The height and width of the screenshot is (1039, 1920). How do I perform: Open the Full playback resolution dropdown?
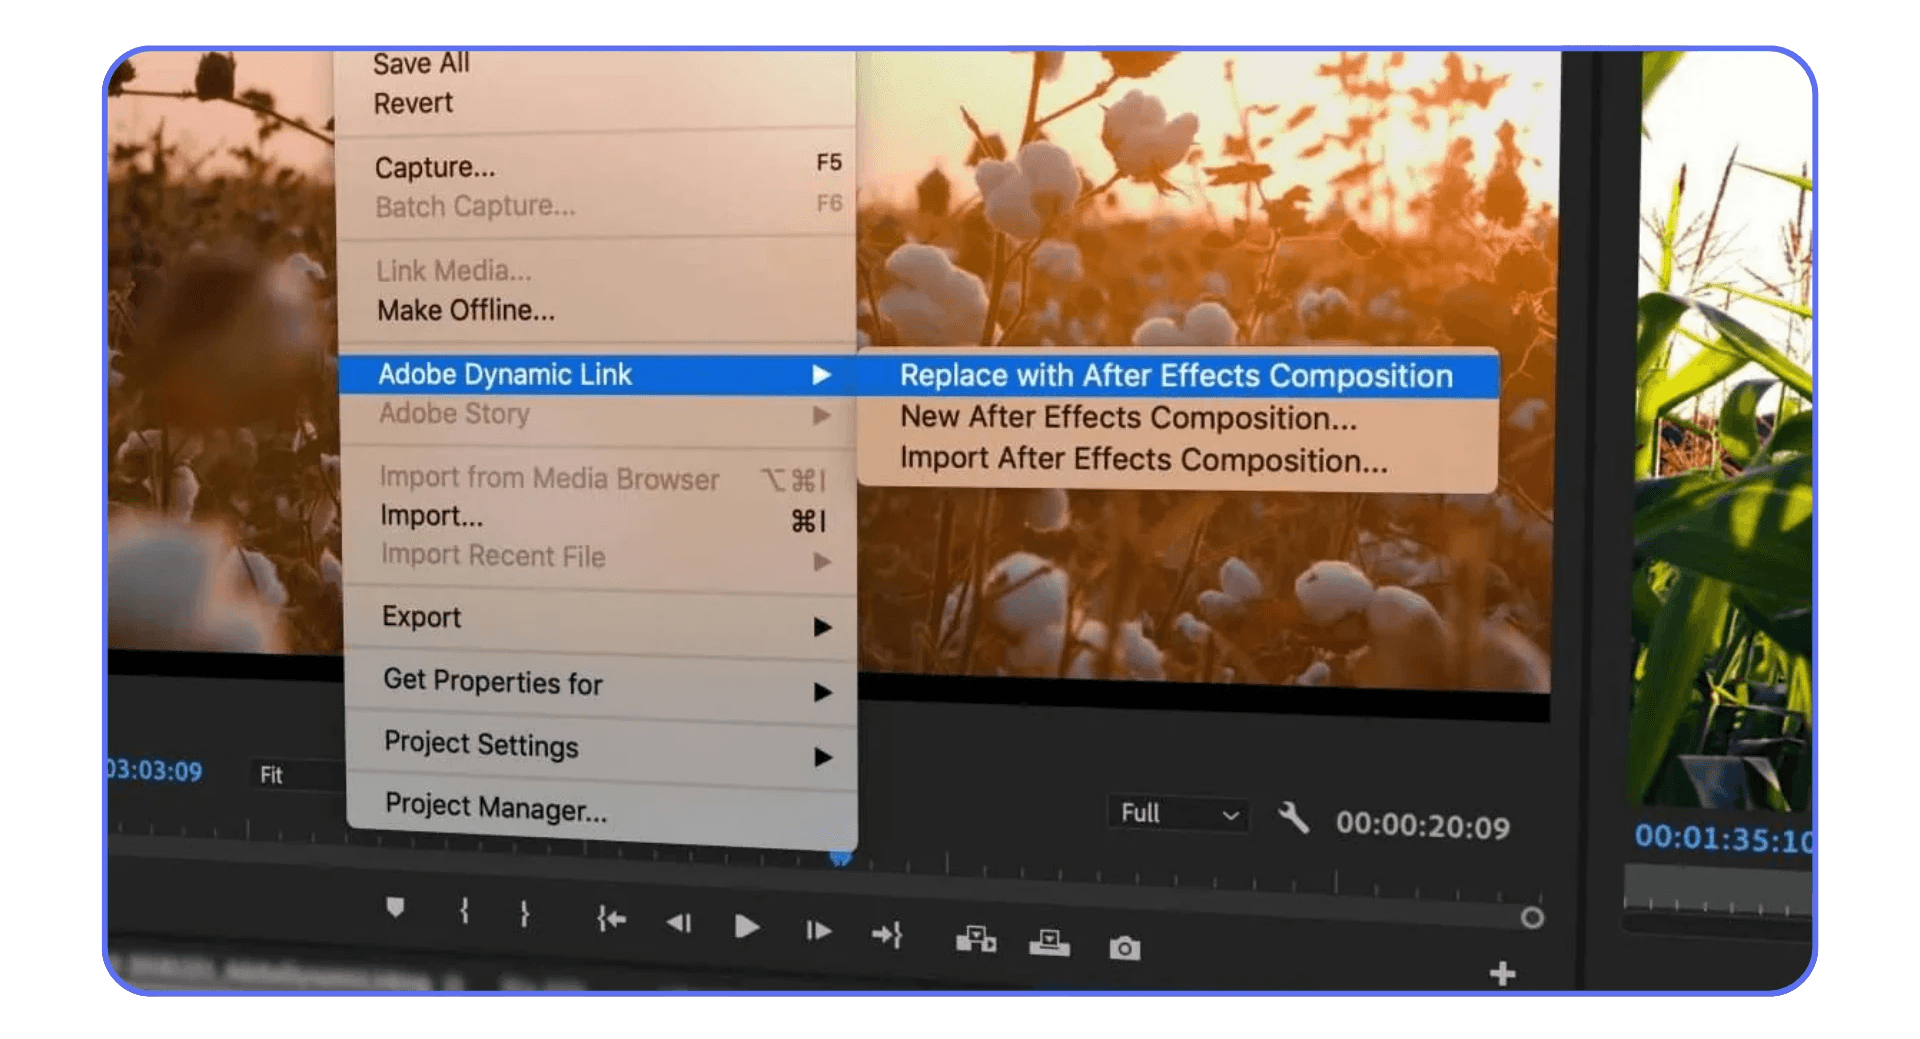coord(1180,813)
